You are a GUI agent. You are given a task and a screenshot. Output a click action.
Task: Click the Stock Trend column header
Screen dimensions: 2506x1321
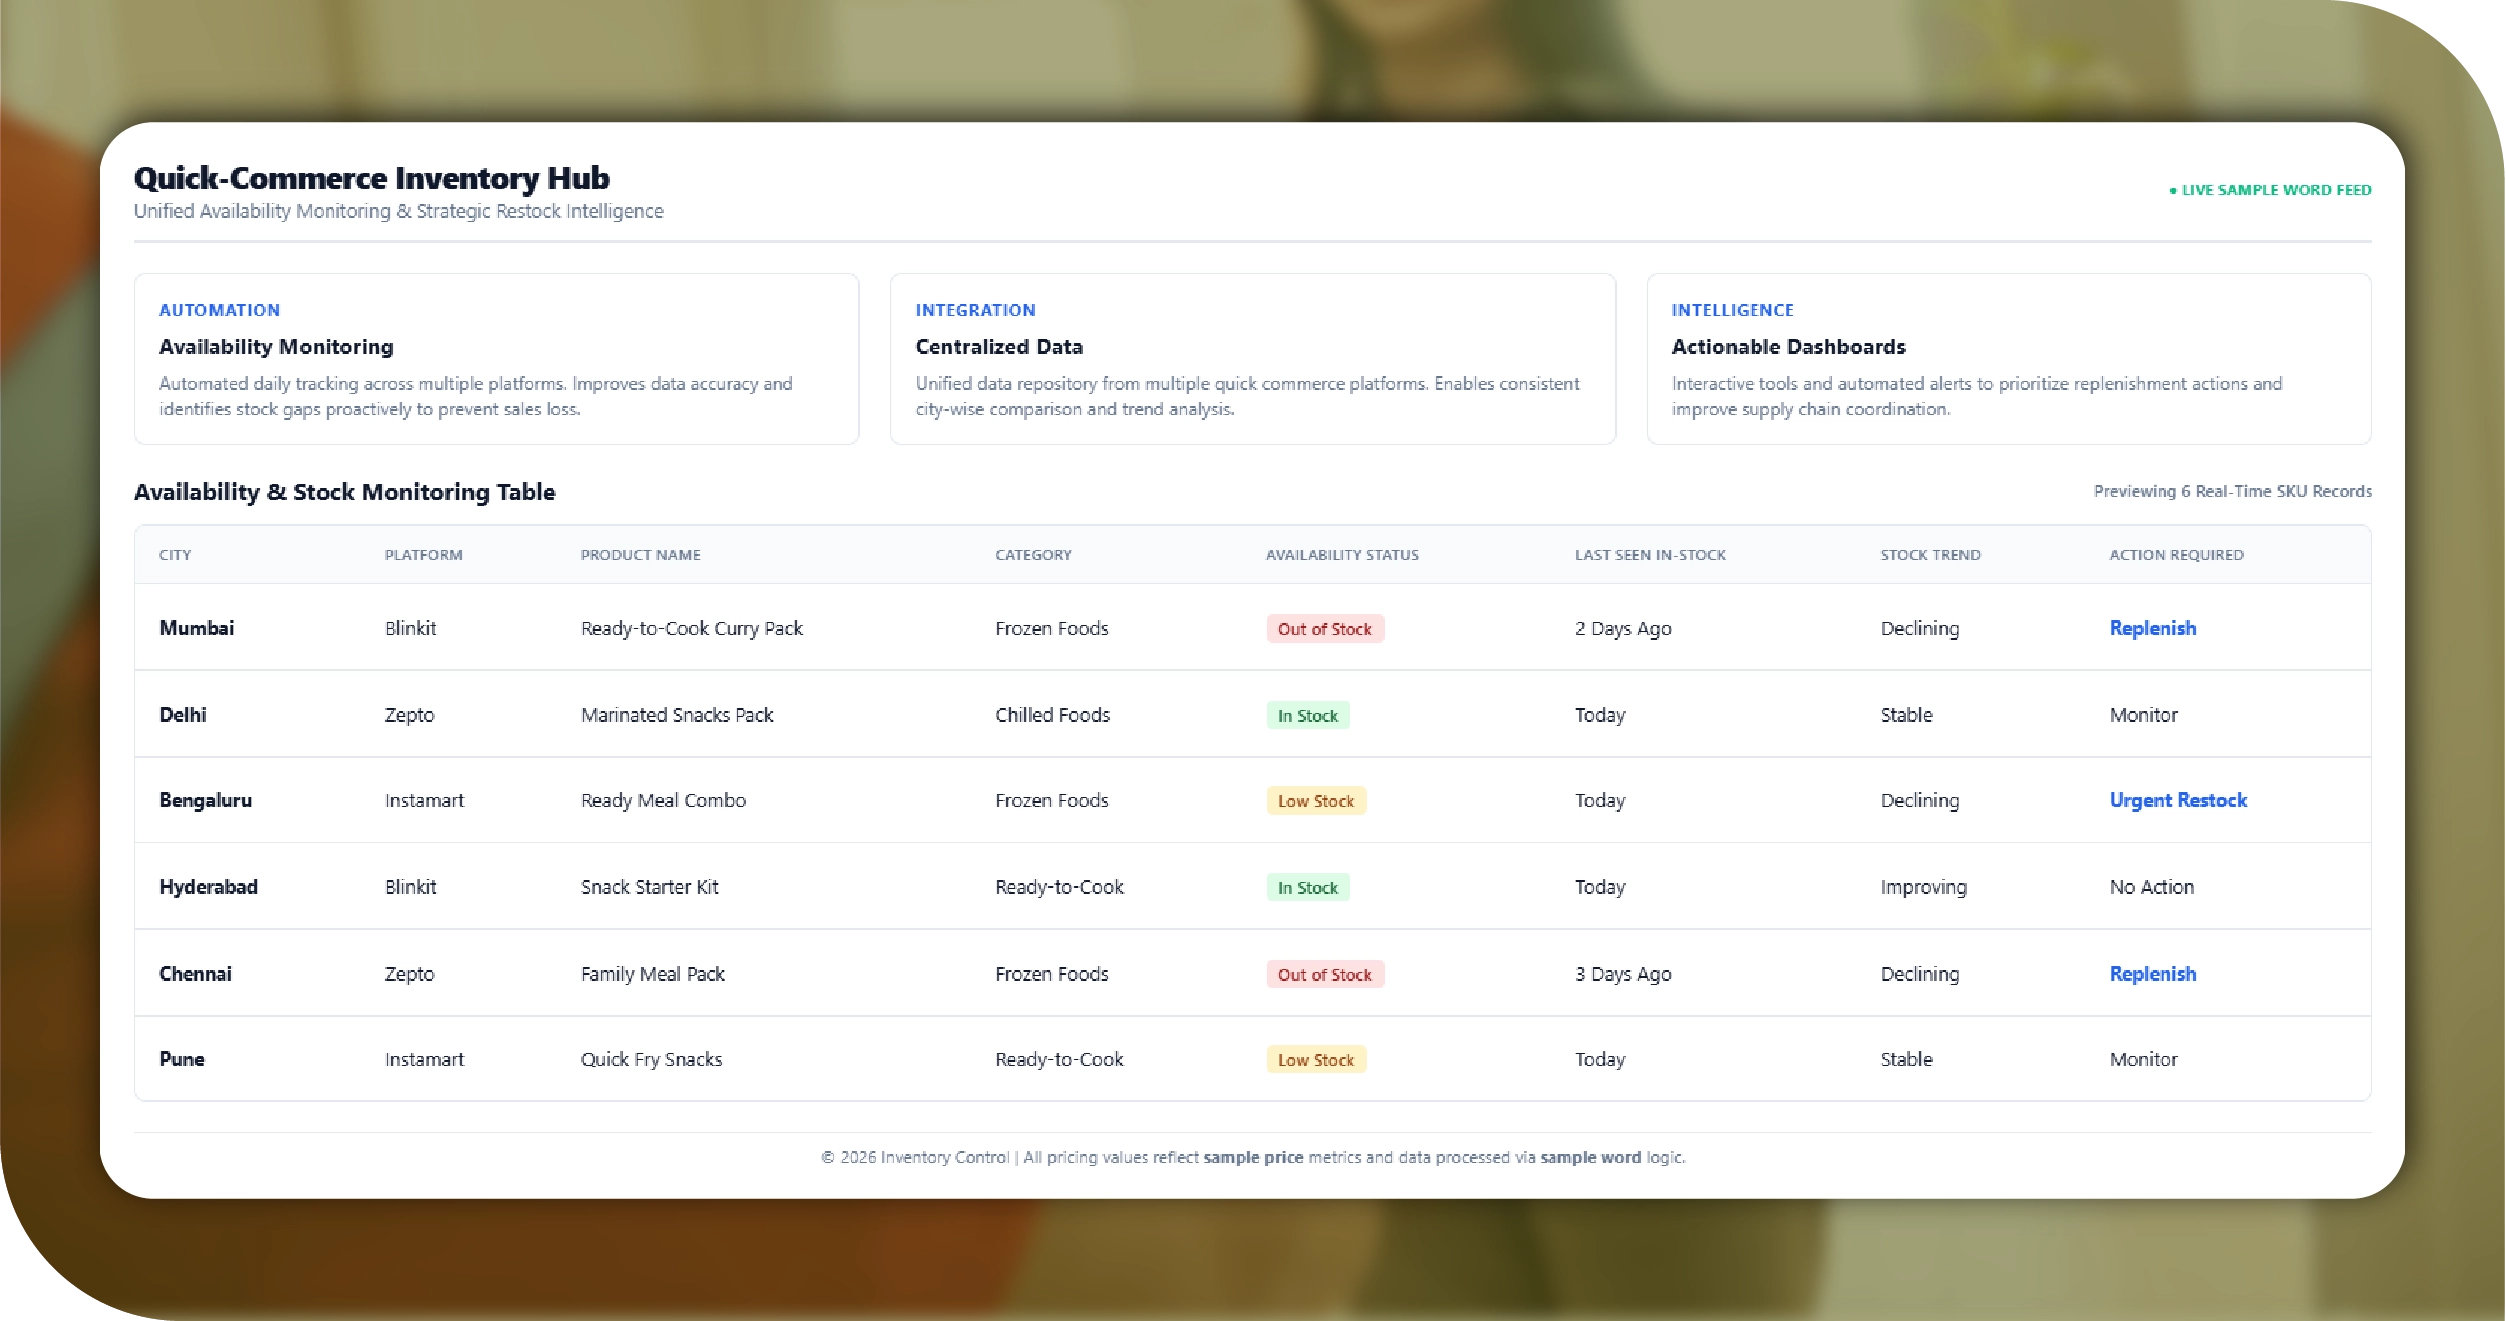click(x=1929, y=555)
